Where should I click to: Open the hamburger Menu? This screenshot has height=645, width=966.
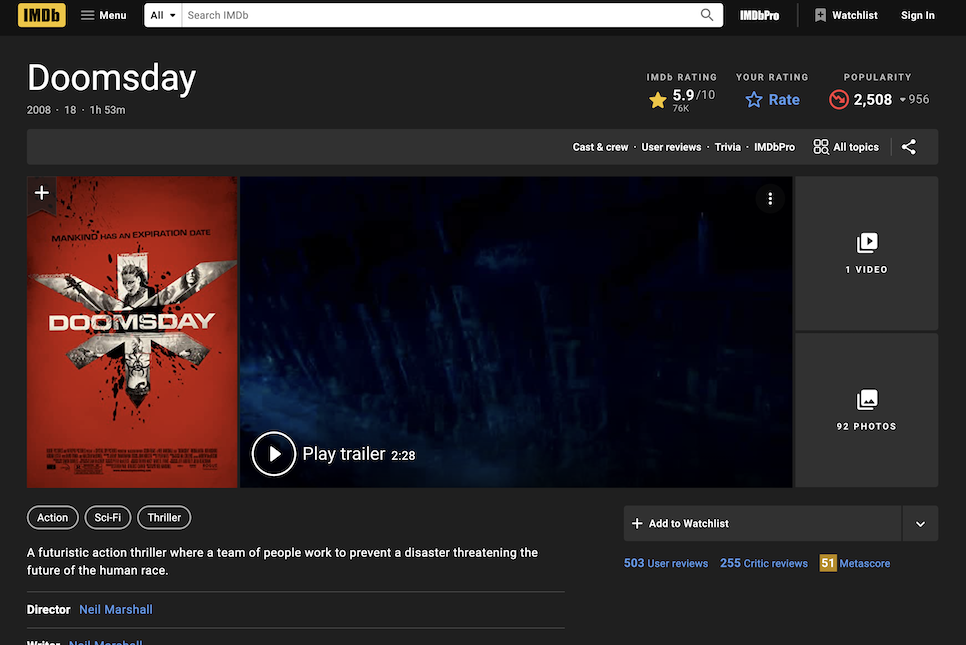coord(104,15)
